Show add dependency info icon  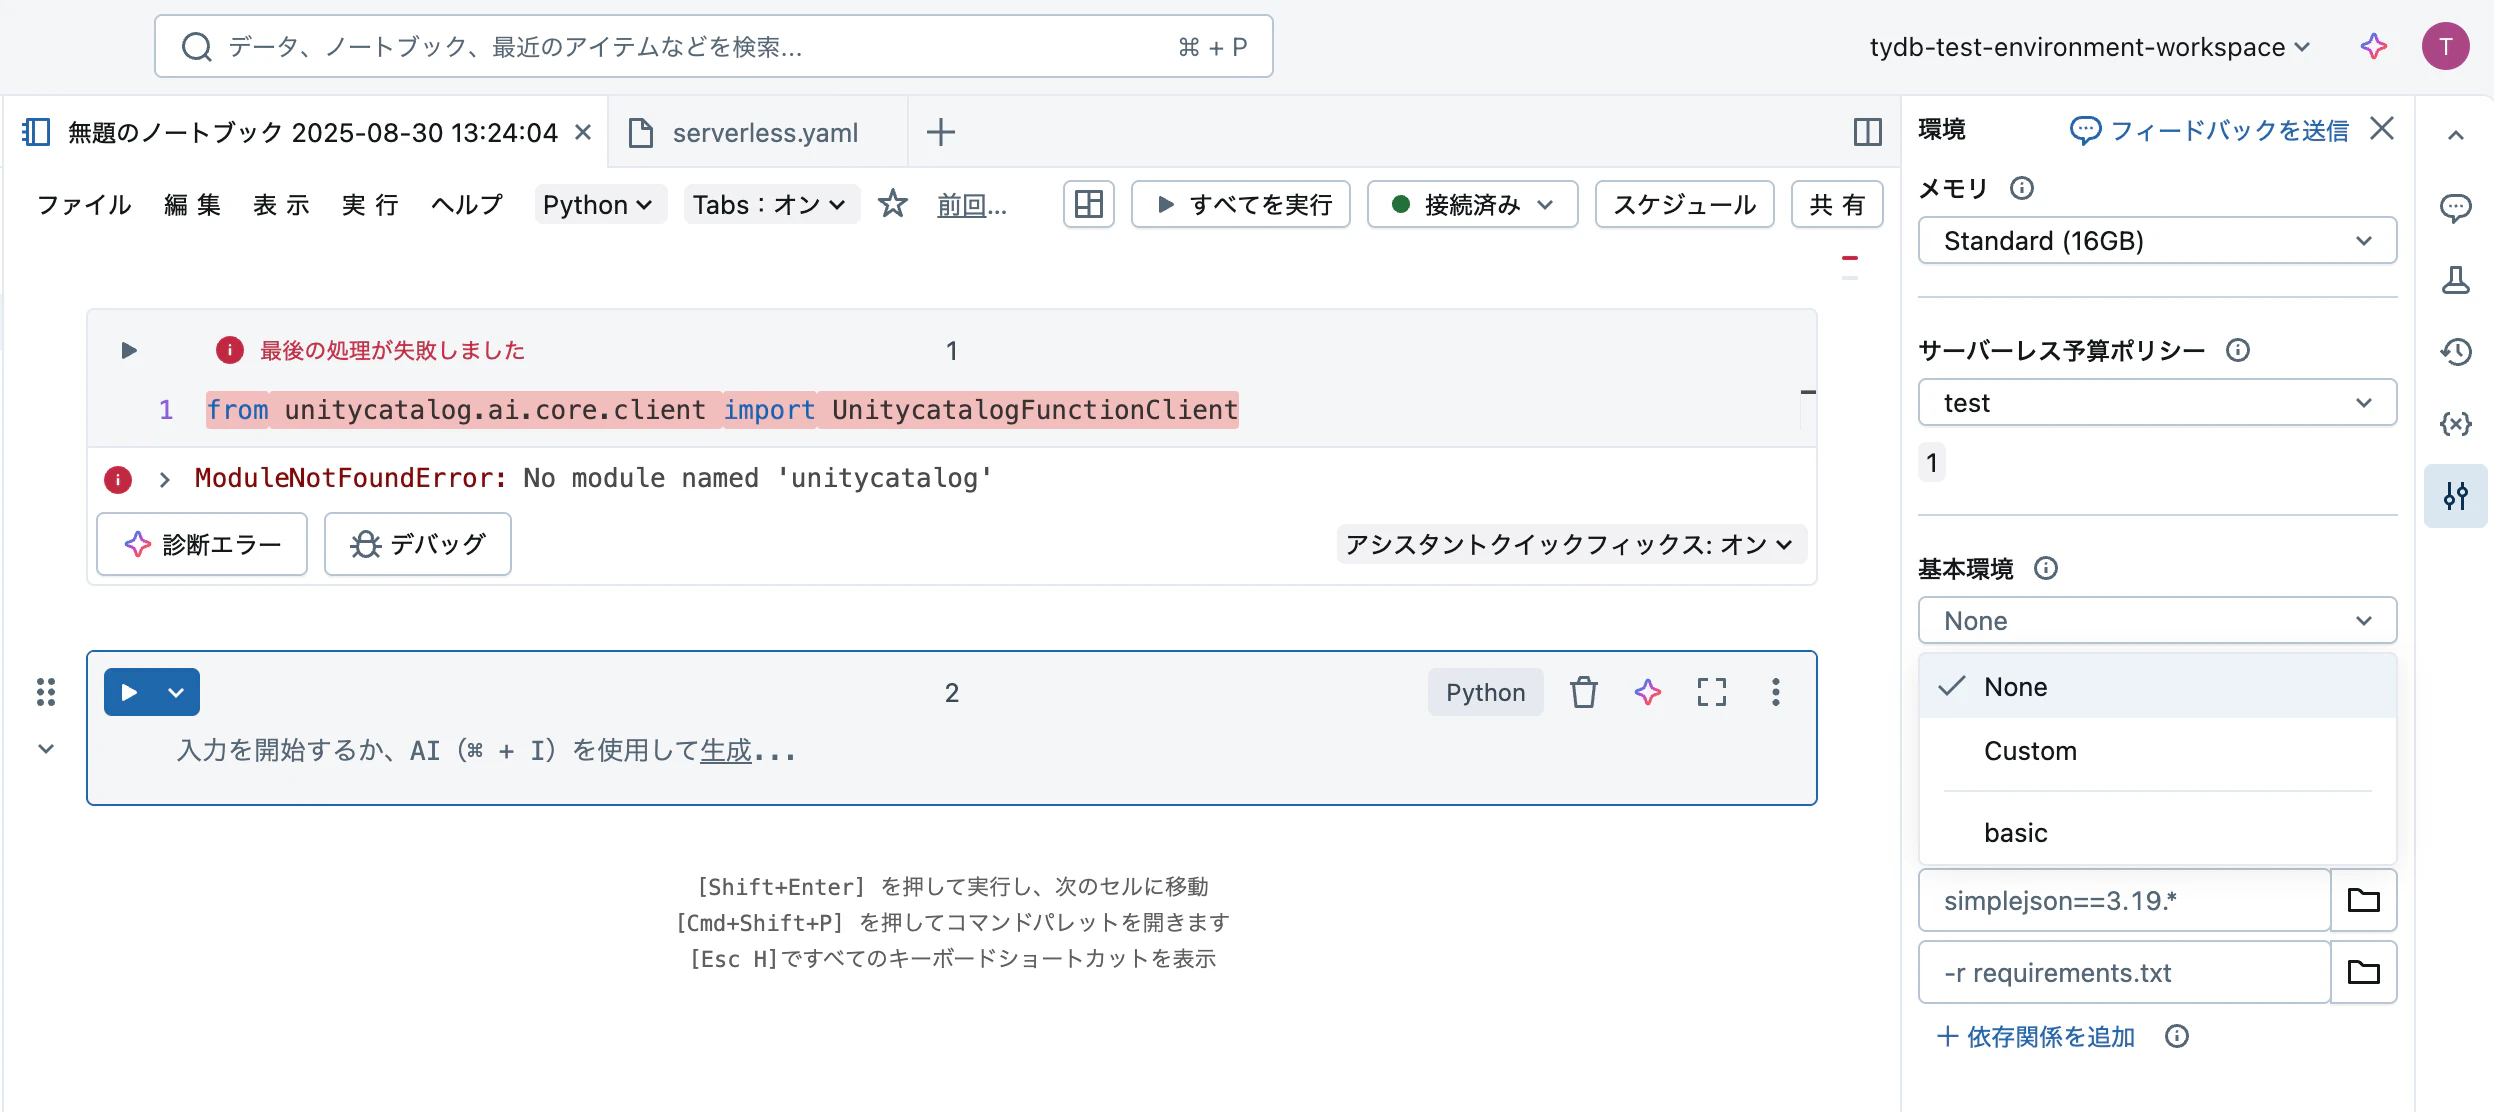tap(2177, 1036)
